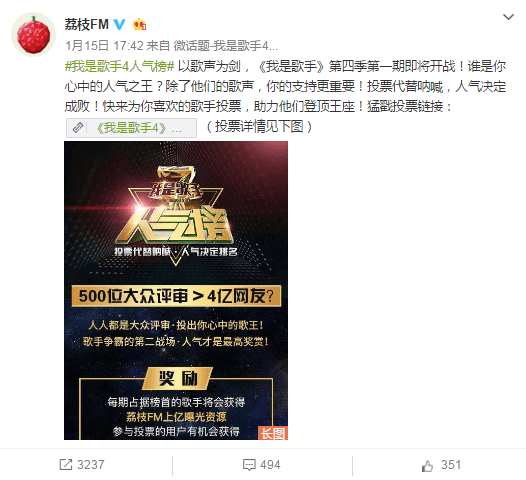Open the 494 comments count
Screen dimensions: 526x480
coord(270,465)
